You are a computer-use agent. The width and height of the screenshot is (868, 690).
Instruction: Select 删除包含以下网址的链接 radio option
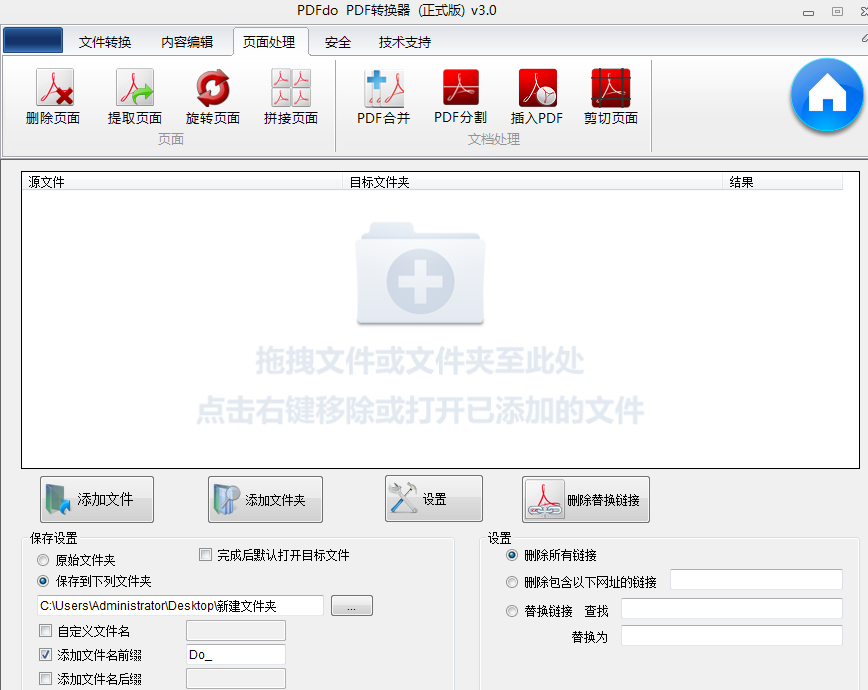point(512,582)
